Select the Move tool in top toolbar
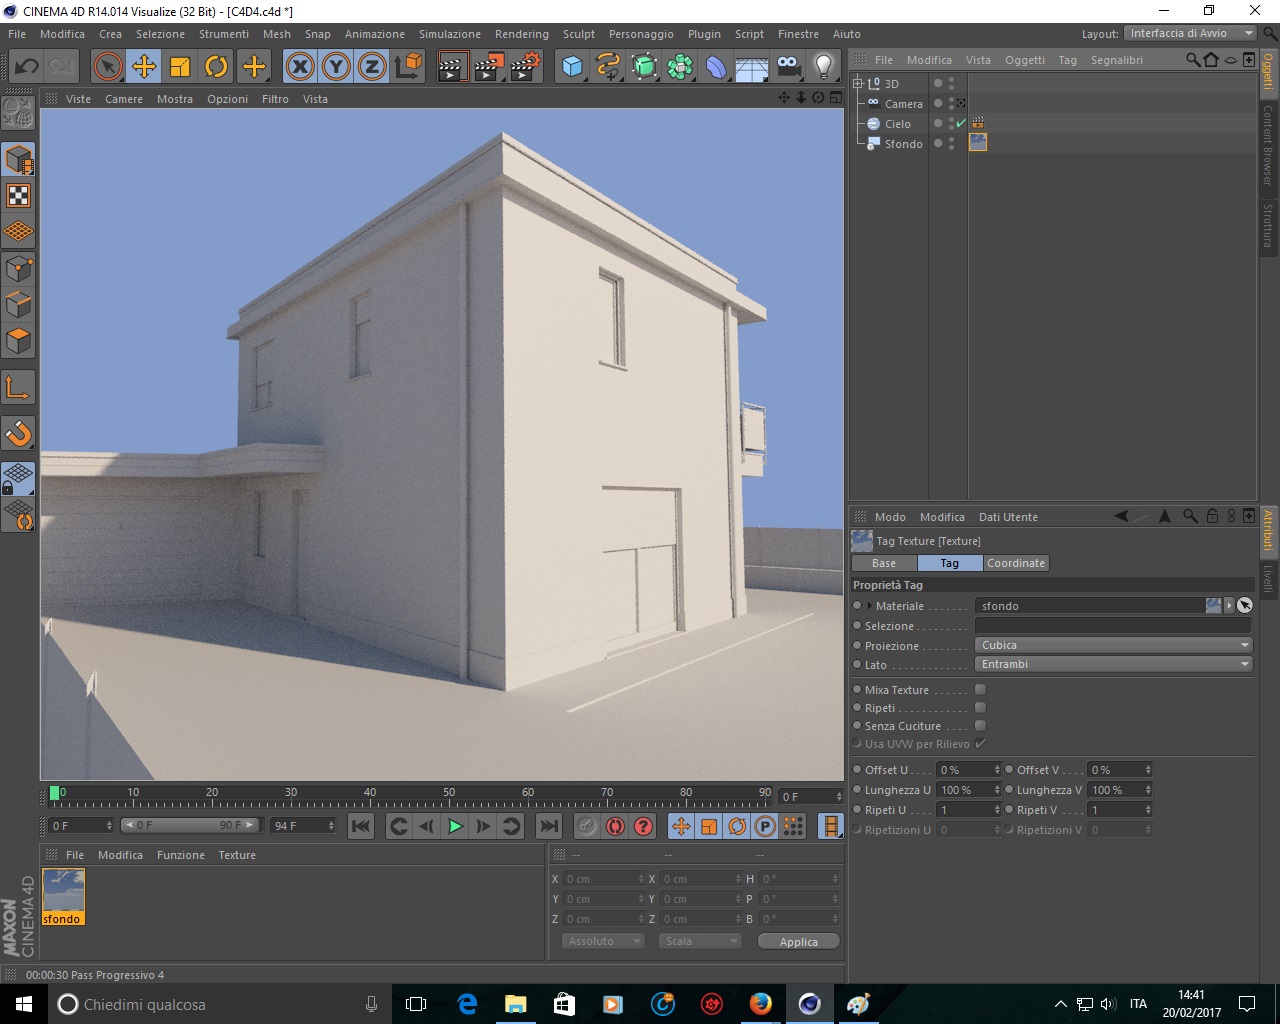The width and height of the screenshot is (1280, 1024). click(144, 67)
